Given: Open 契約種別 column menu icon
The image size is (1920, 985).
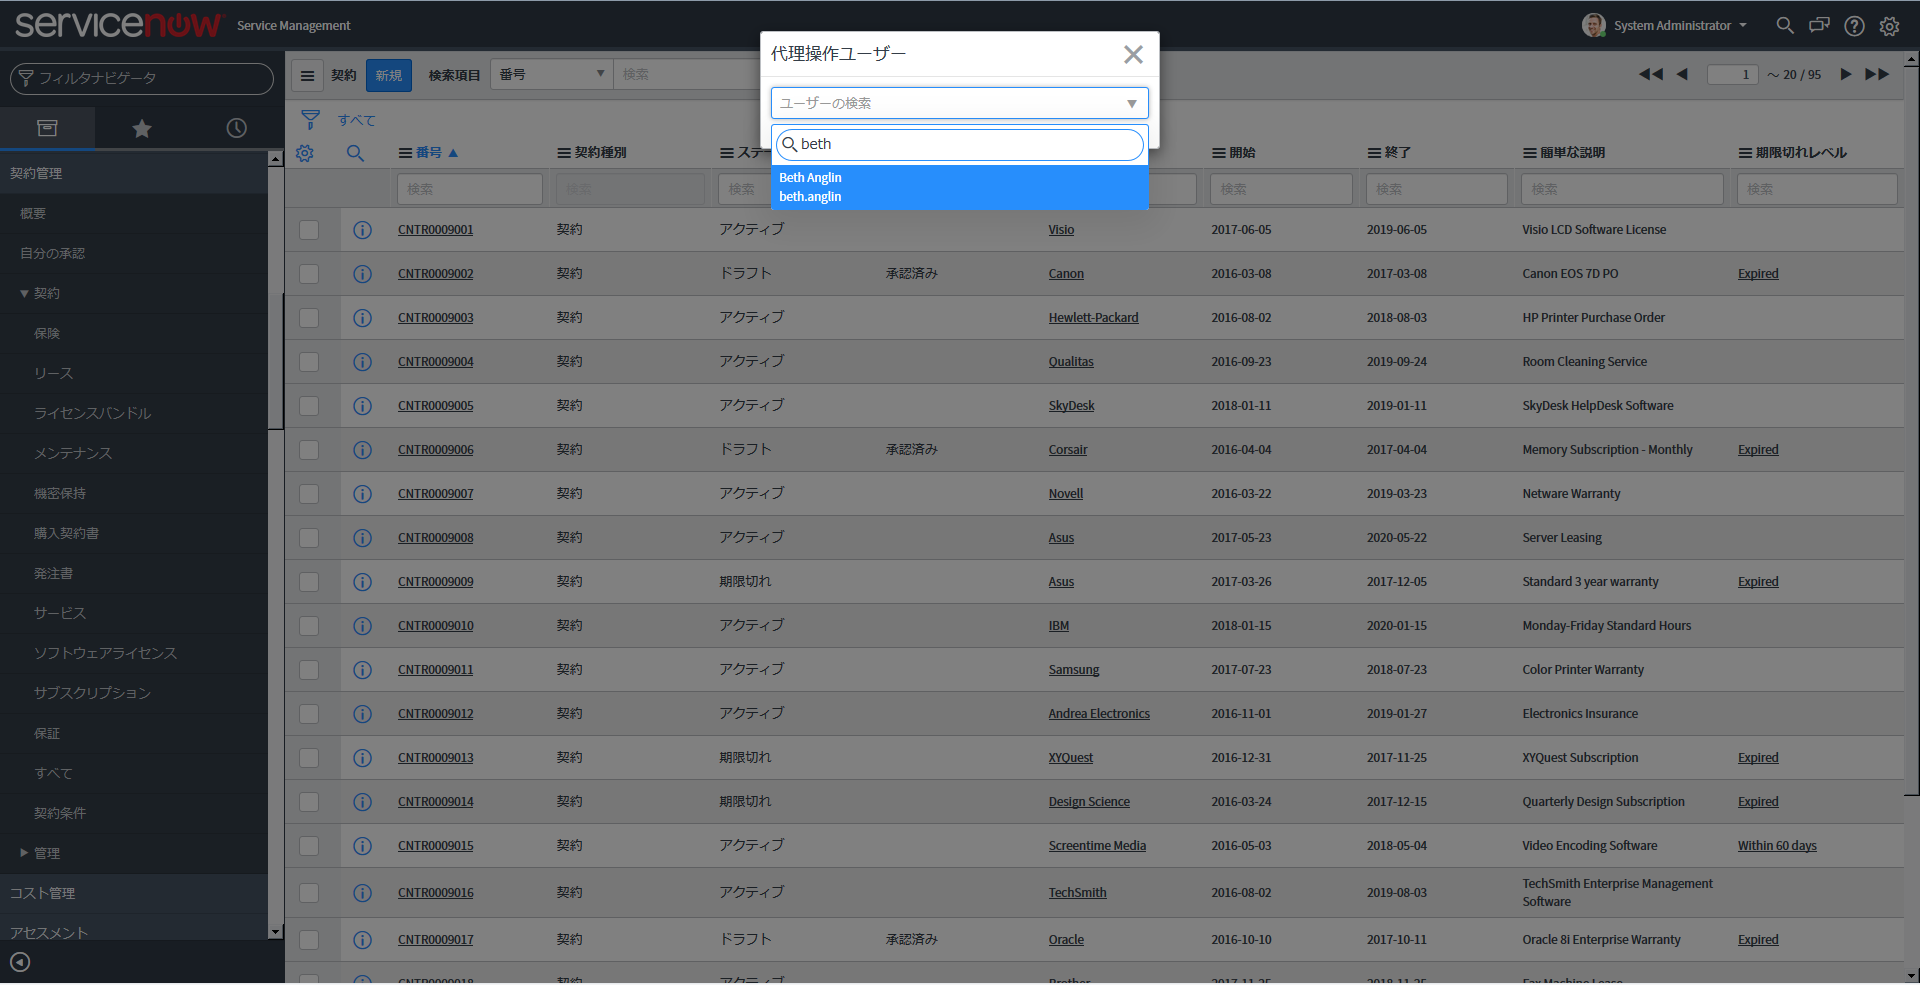Looking at the screenshot, I should click(x=564, y=153).
